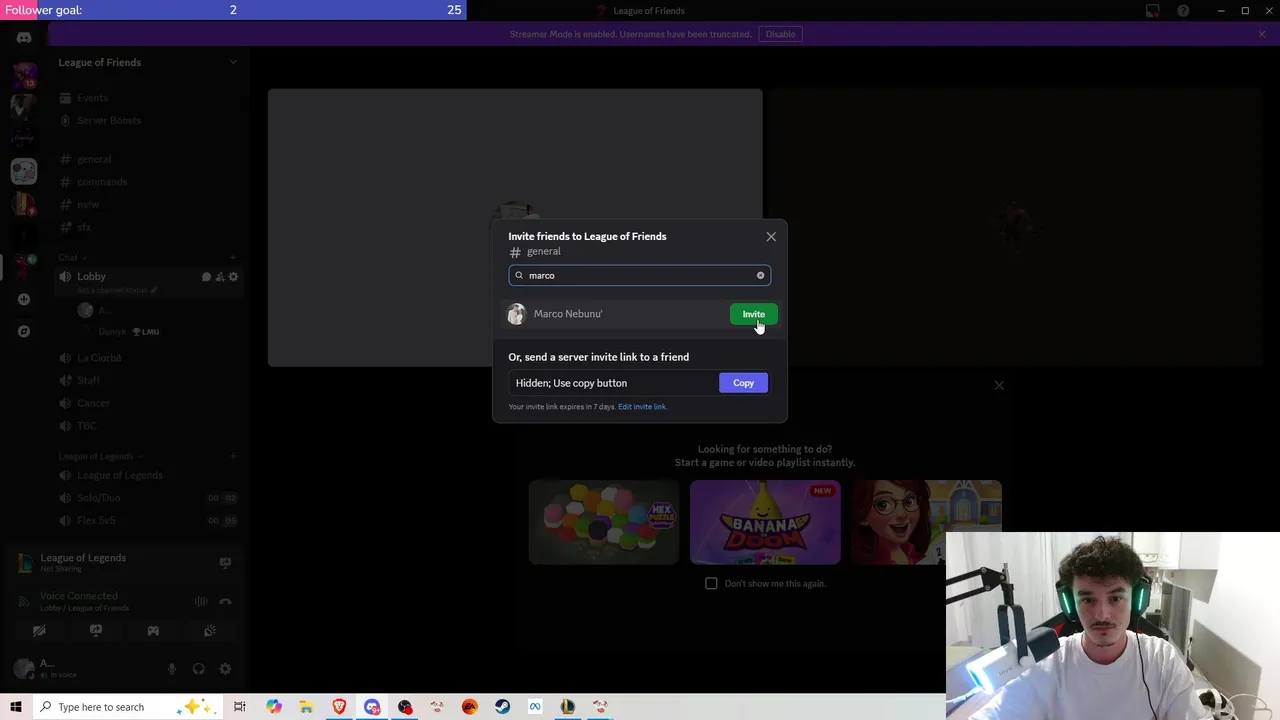
Task: Launch Brave browser from taskbar
Action: [x=339, y=707]
